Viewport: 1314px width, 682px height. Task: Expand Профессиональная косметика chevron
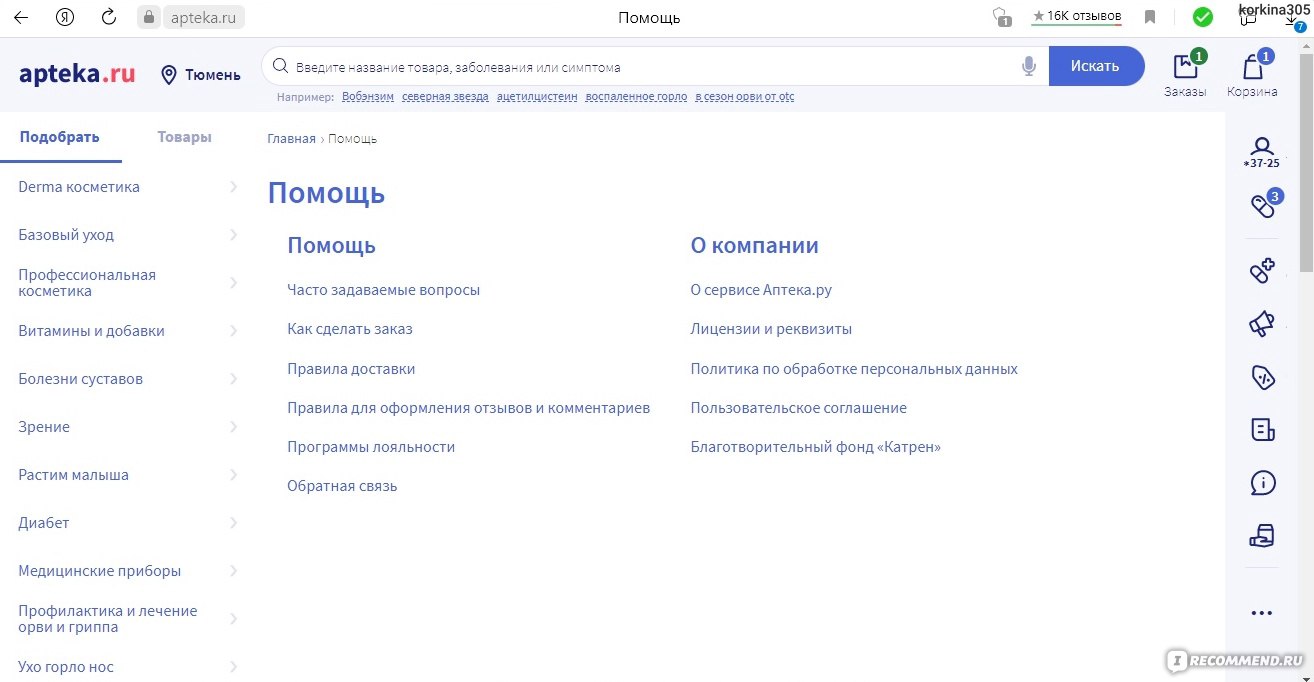click(x=233, y=283)
